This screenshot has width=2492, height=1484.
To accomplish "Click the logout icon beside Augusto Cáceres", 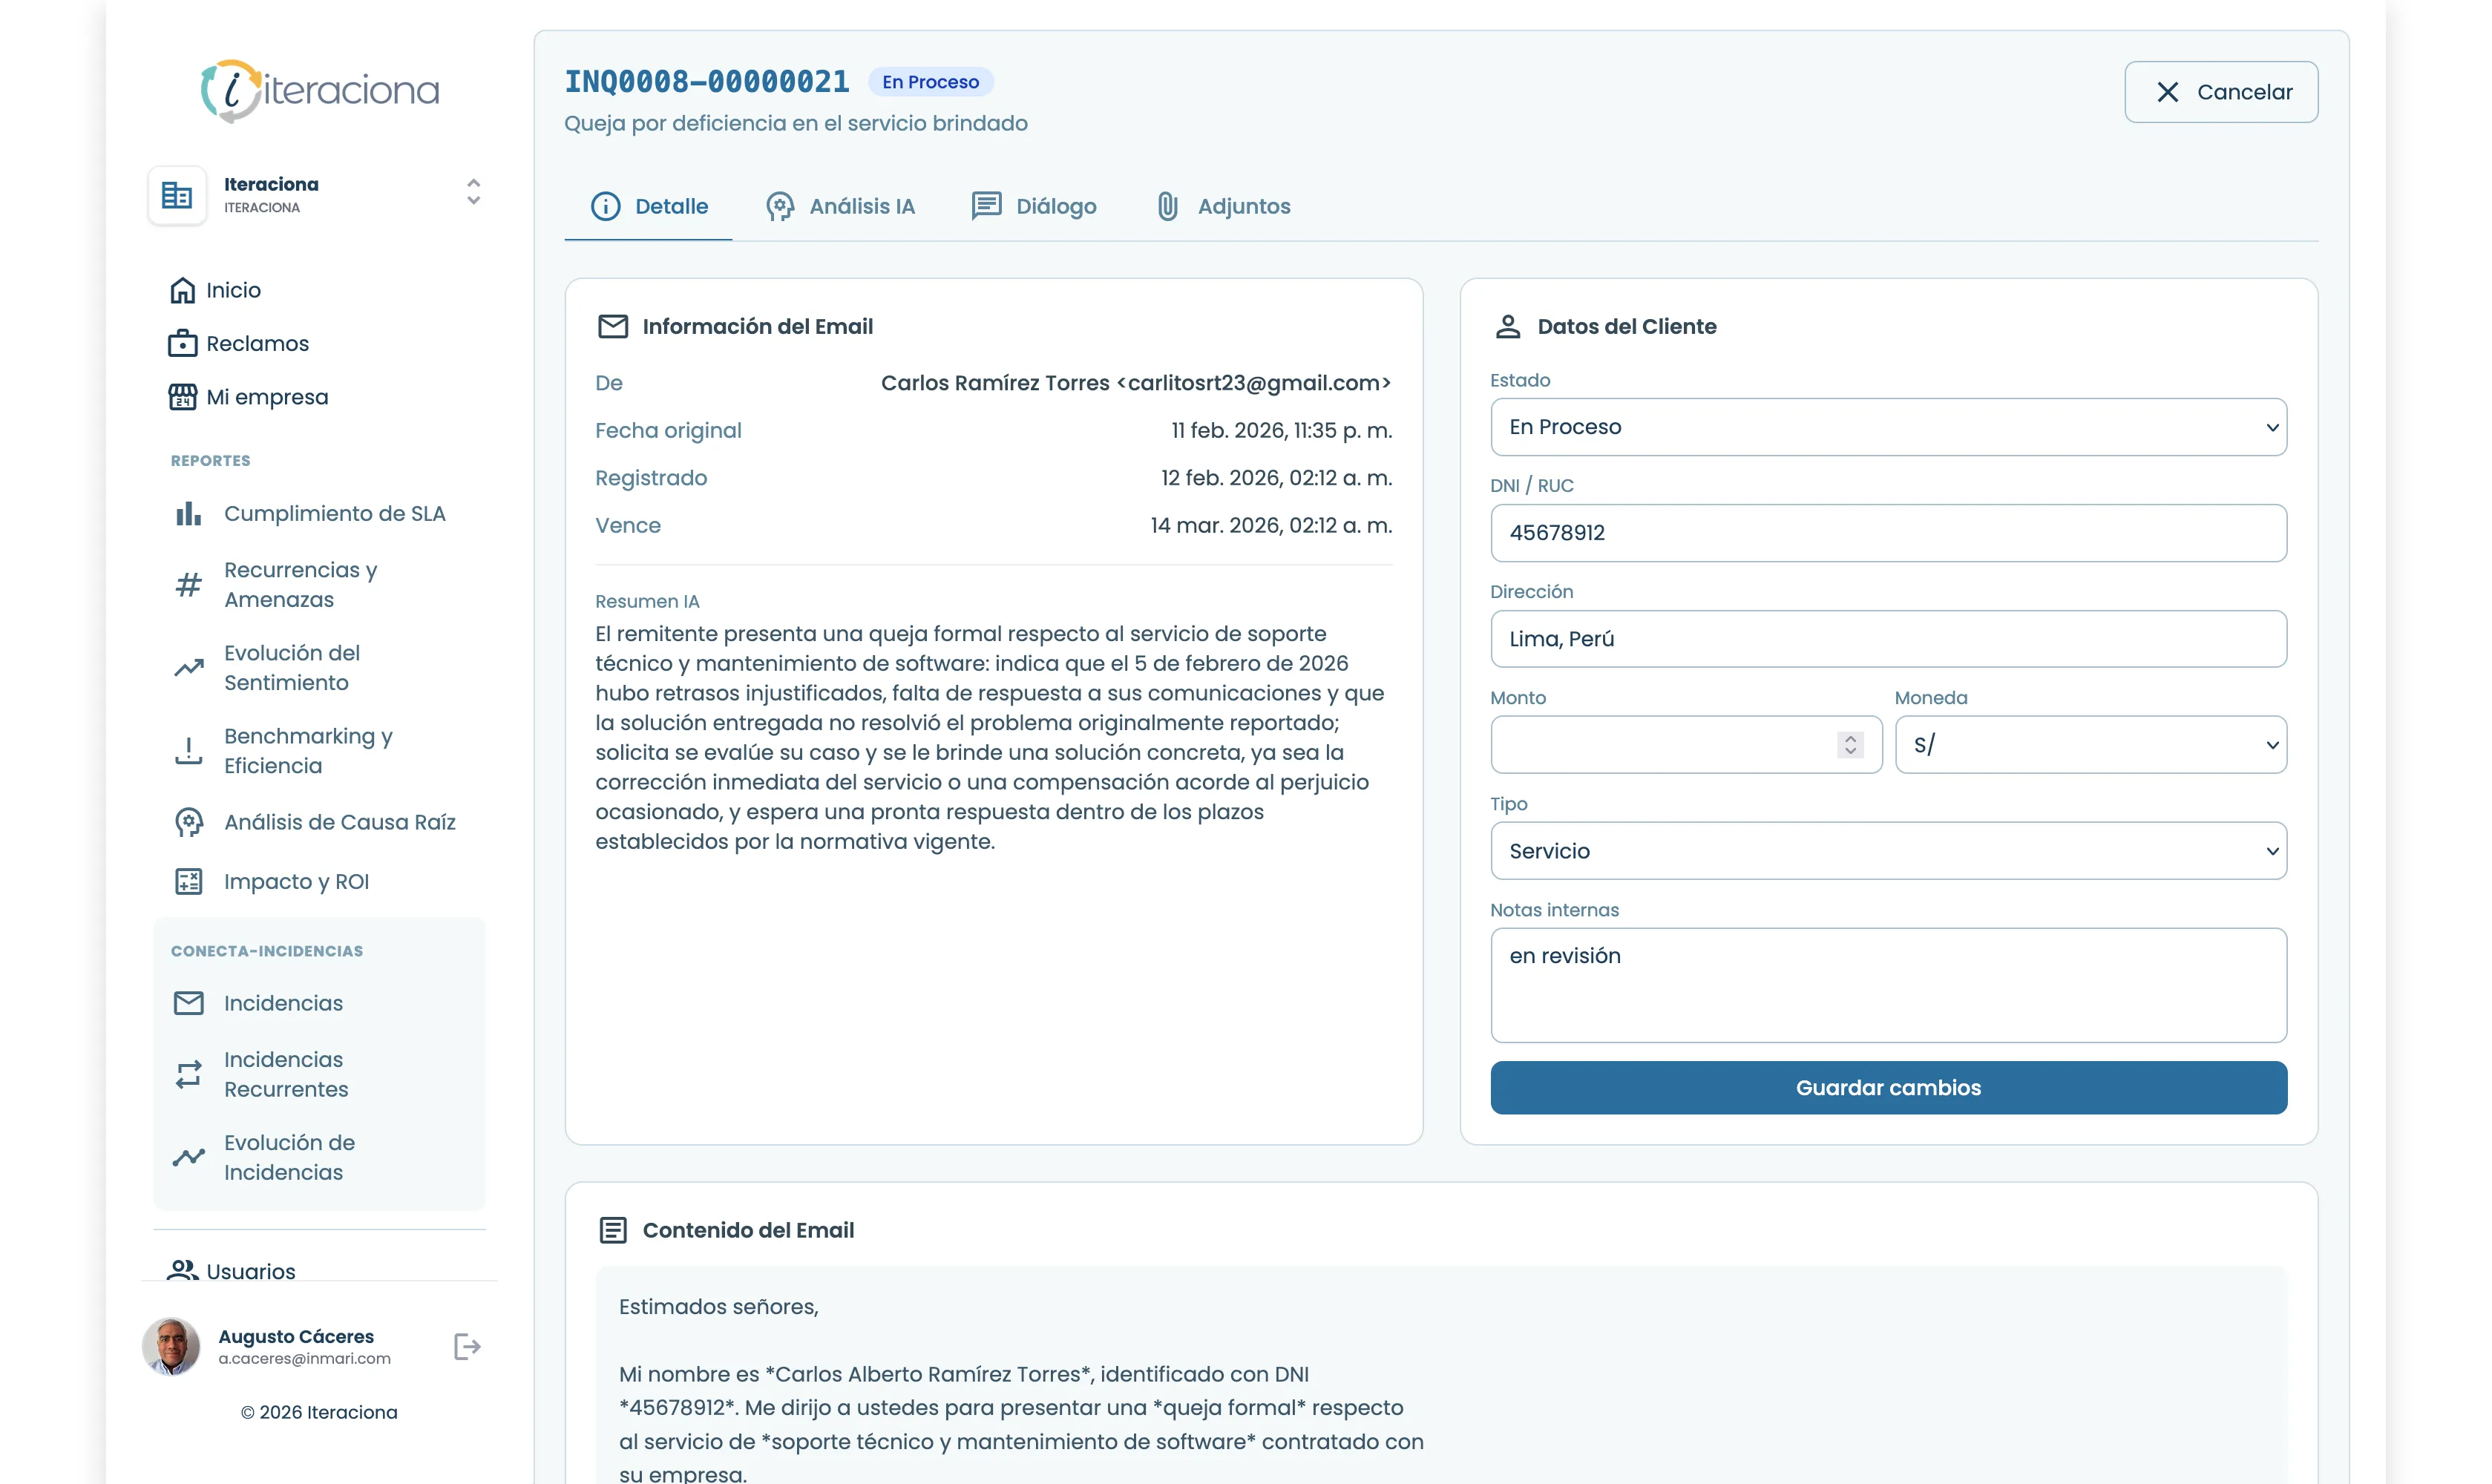I will 467,1346.
